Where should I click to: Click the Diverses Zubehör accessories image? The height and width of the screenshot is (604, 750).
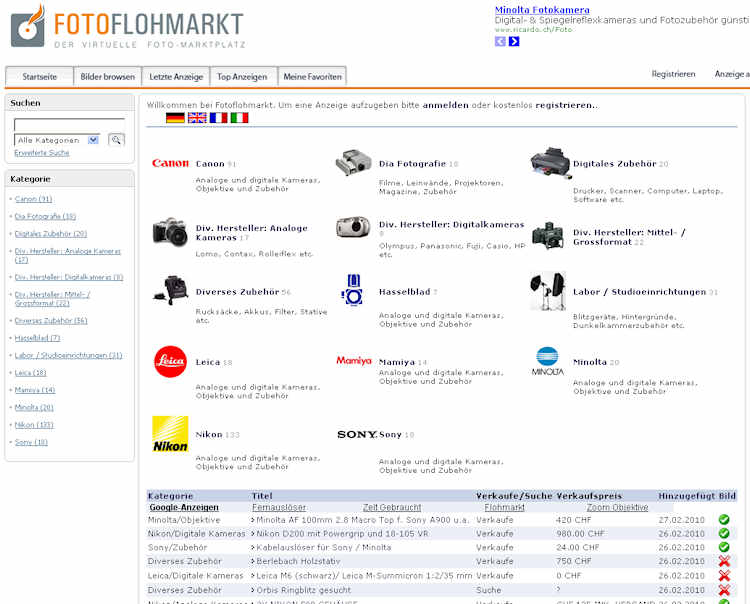point(170,290)
